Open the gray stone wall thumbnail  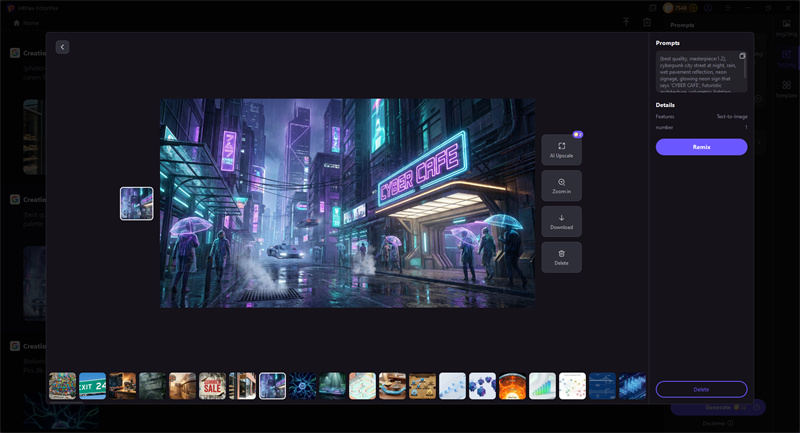pos(153,386)
